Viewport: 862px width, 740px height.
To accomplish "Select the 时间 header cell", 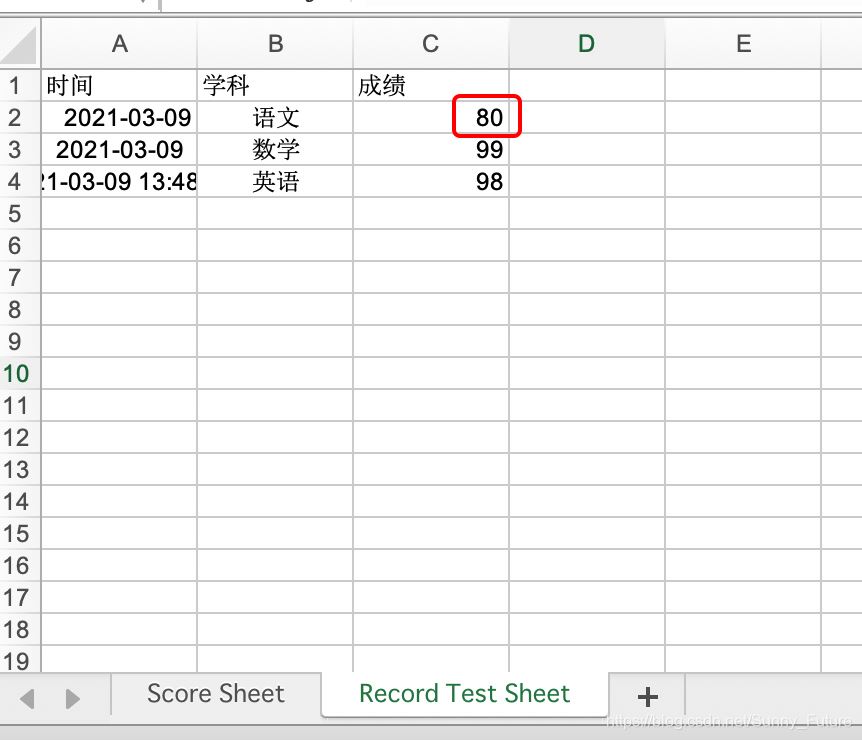I will point(120,86).
